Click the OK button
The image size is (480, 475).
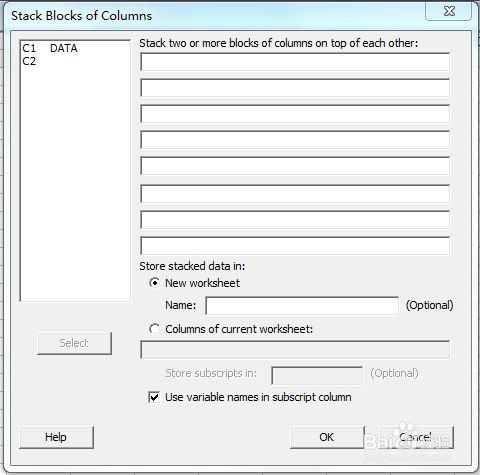327,437
